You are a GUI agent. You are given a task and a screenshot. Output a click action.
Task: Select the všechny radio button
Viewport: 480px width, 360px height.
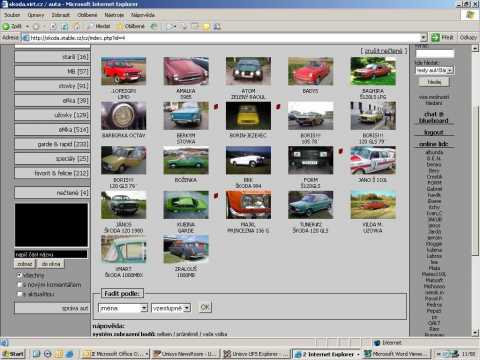(20, 275)
